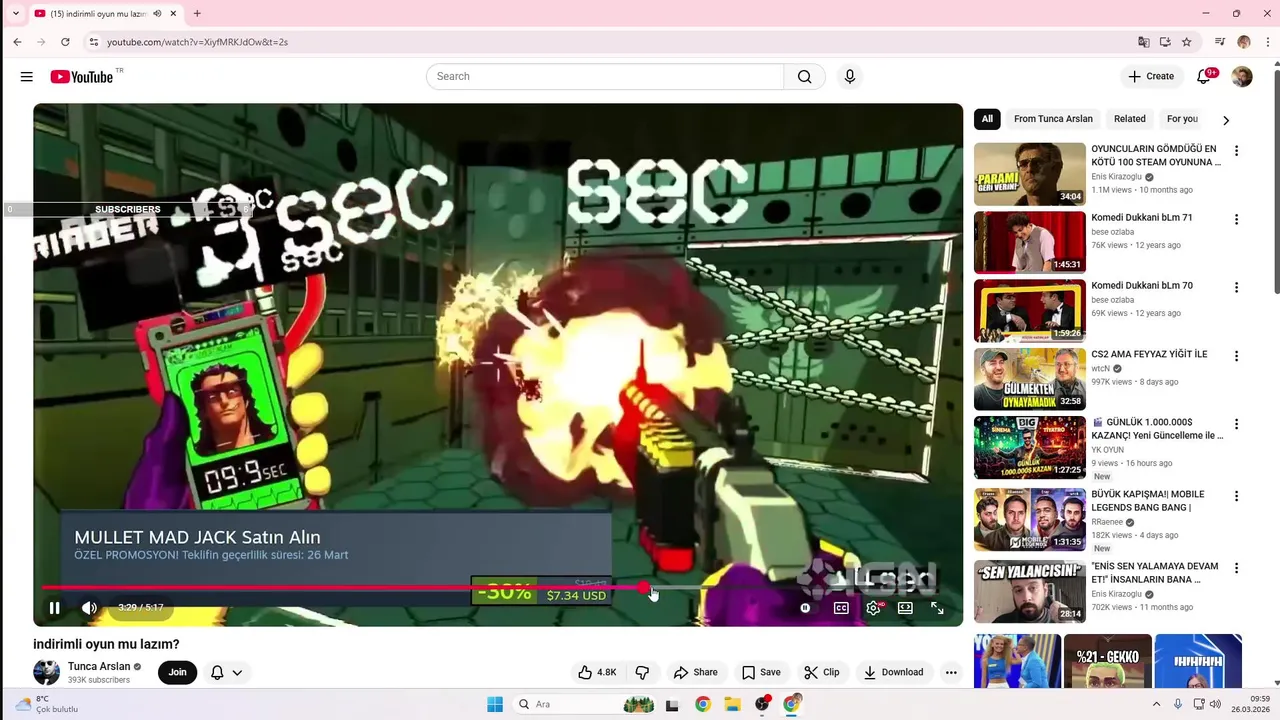Open player settings gear
Viewport: 1280px width, 720px height.
pos(874,608)
